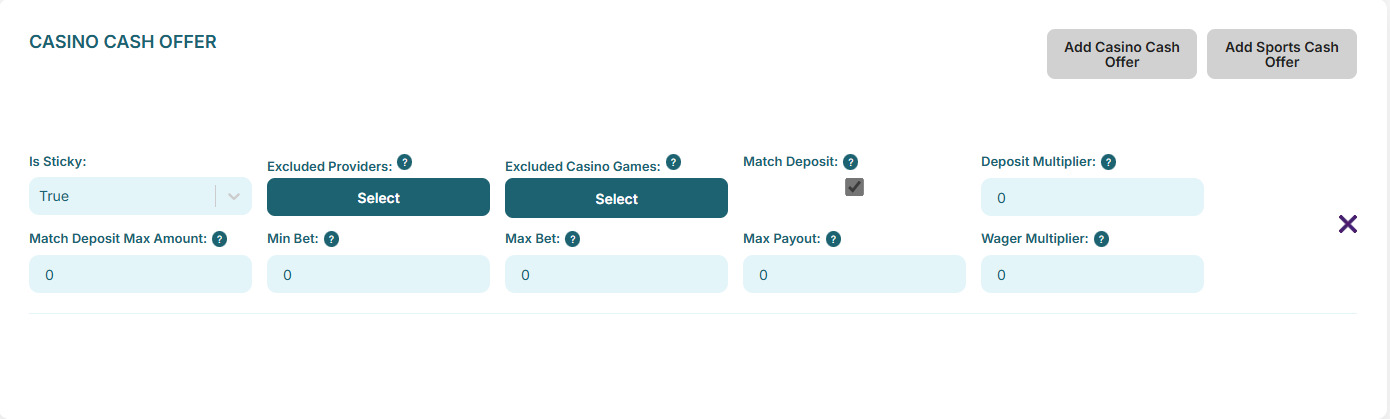Click the Match Deposit help icon

tap(850, 161)
